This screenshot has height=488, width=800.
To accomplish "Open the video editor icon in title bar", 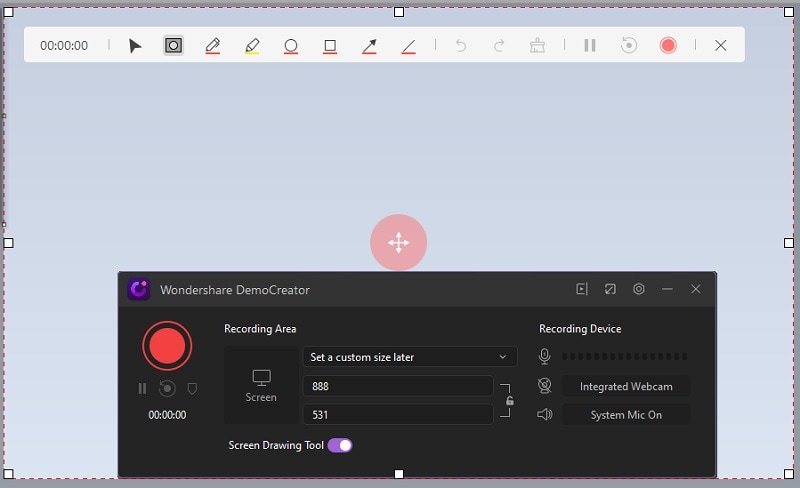I will tap(582, 289).
